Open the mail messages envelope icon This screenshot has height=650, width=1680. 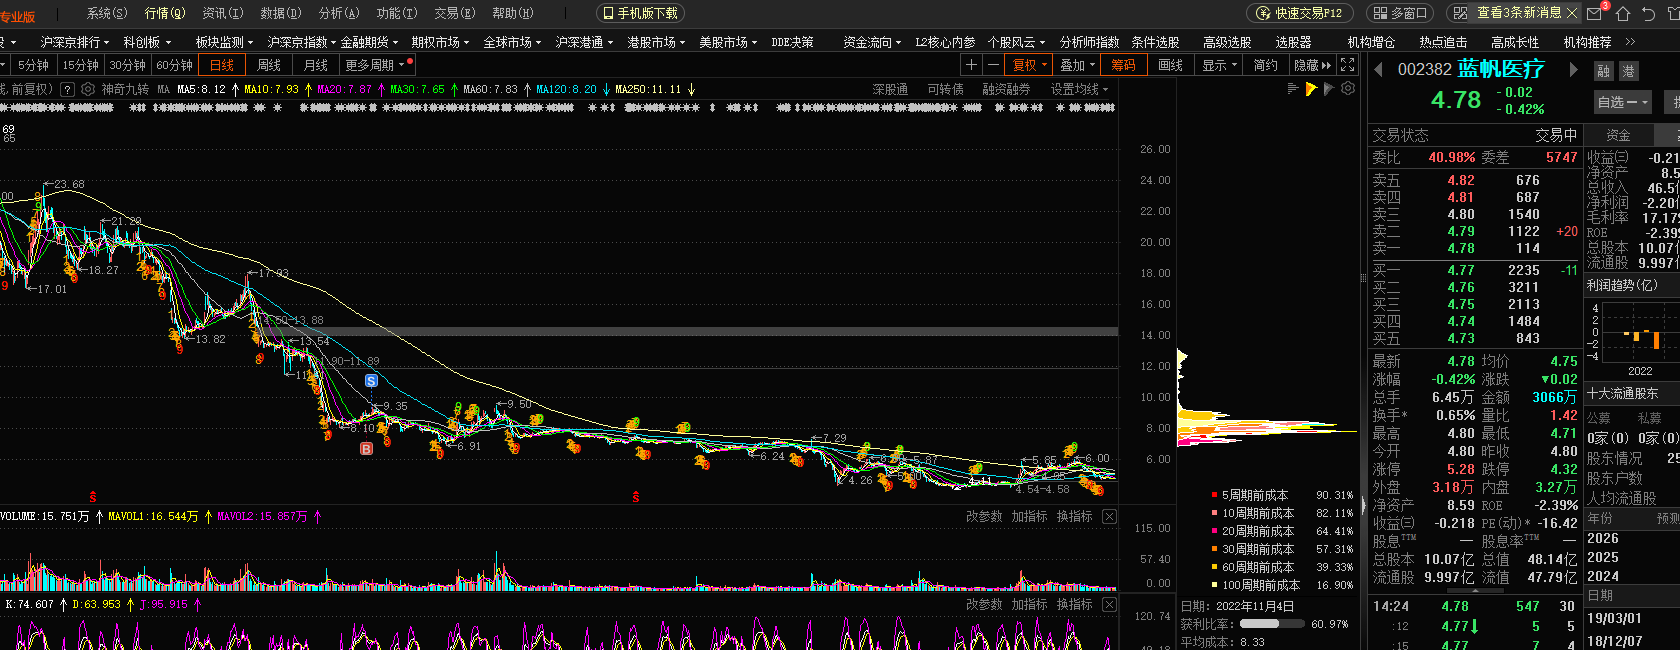coord(1595,13)
